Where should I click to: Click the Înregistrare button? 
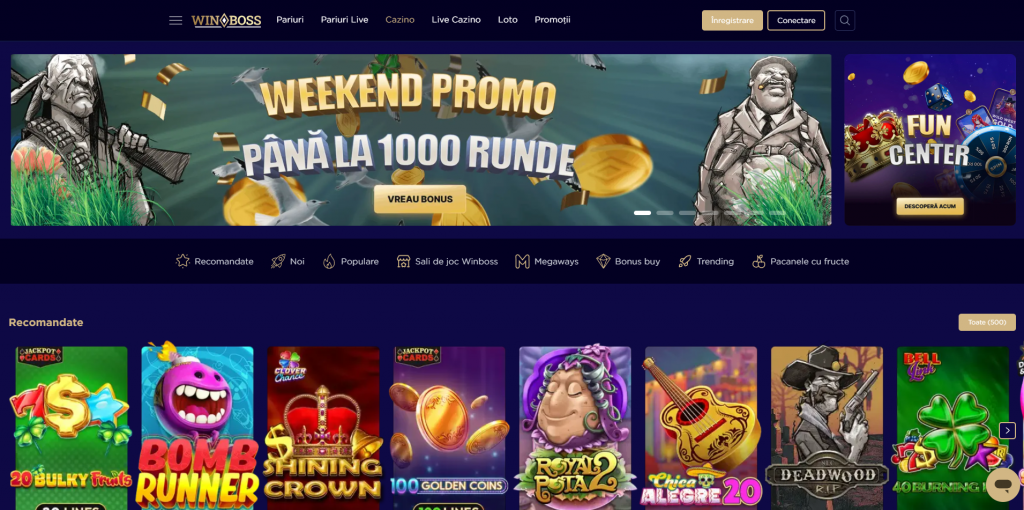[x=732, y=20]
